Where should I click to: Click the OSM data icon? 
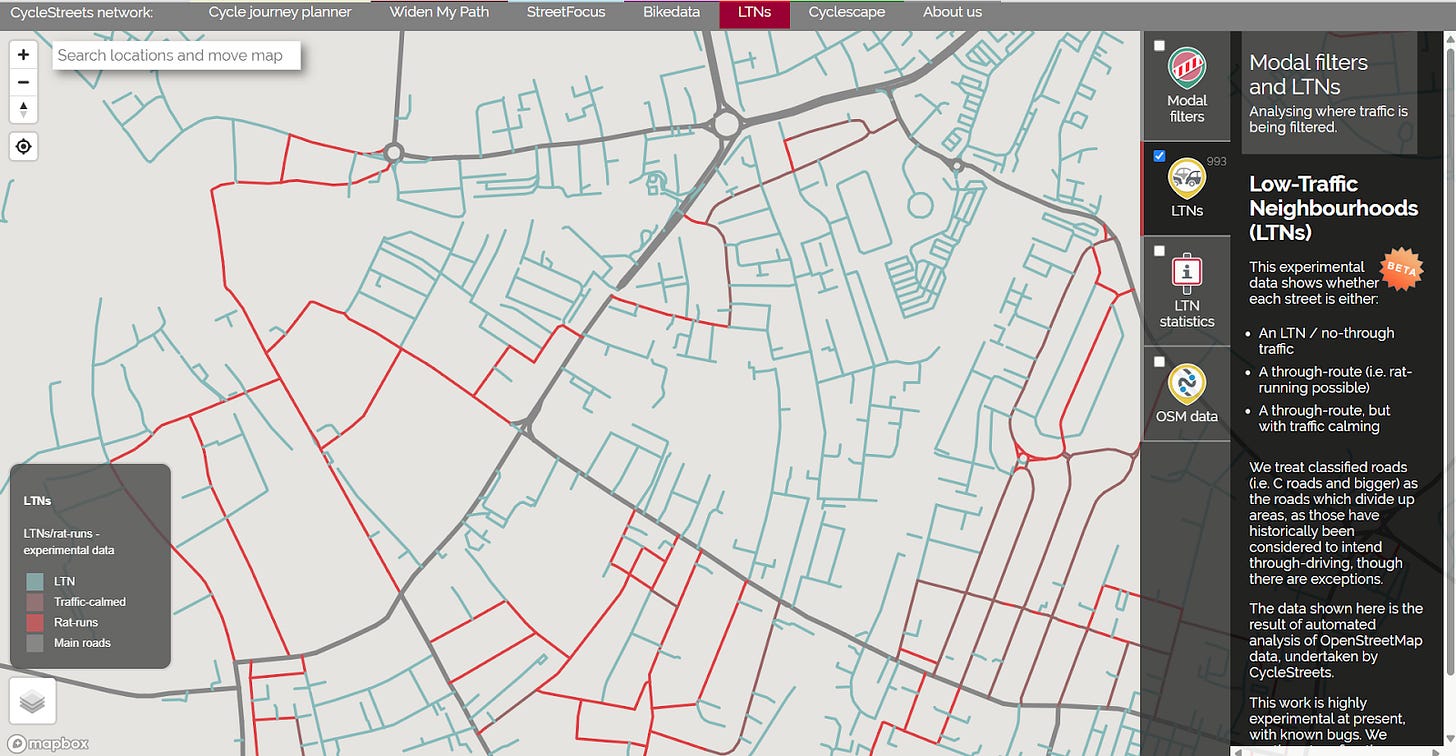pos(1187,383)
